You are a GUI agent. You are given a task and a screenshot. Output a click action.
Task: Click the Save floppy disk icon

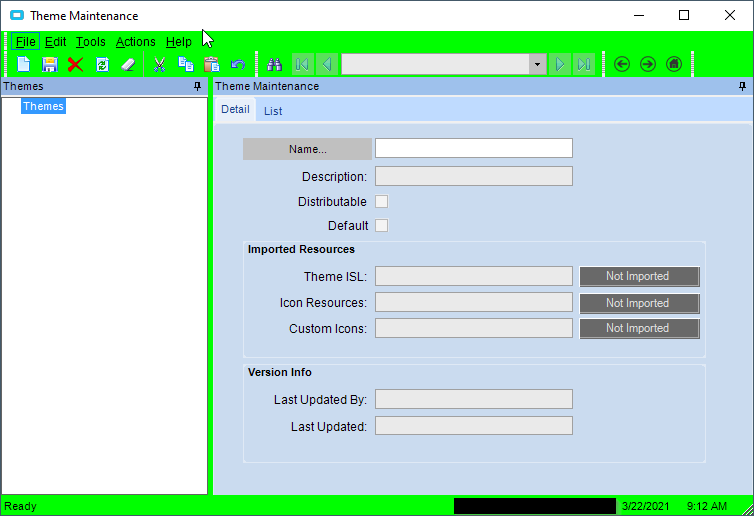point(50,64)
